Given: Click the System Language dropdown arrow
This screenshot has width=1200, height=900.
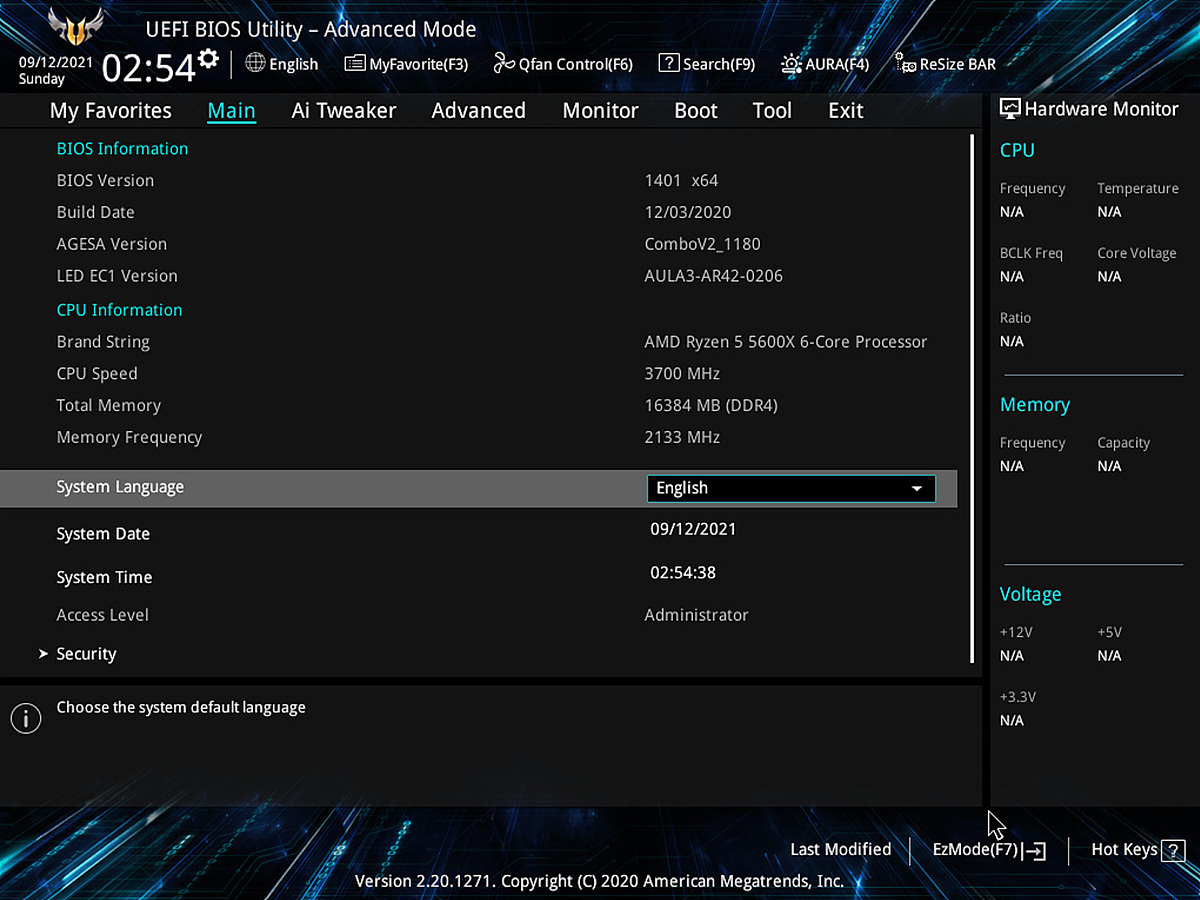Looking at the screenshot, I should (916, 488).
